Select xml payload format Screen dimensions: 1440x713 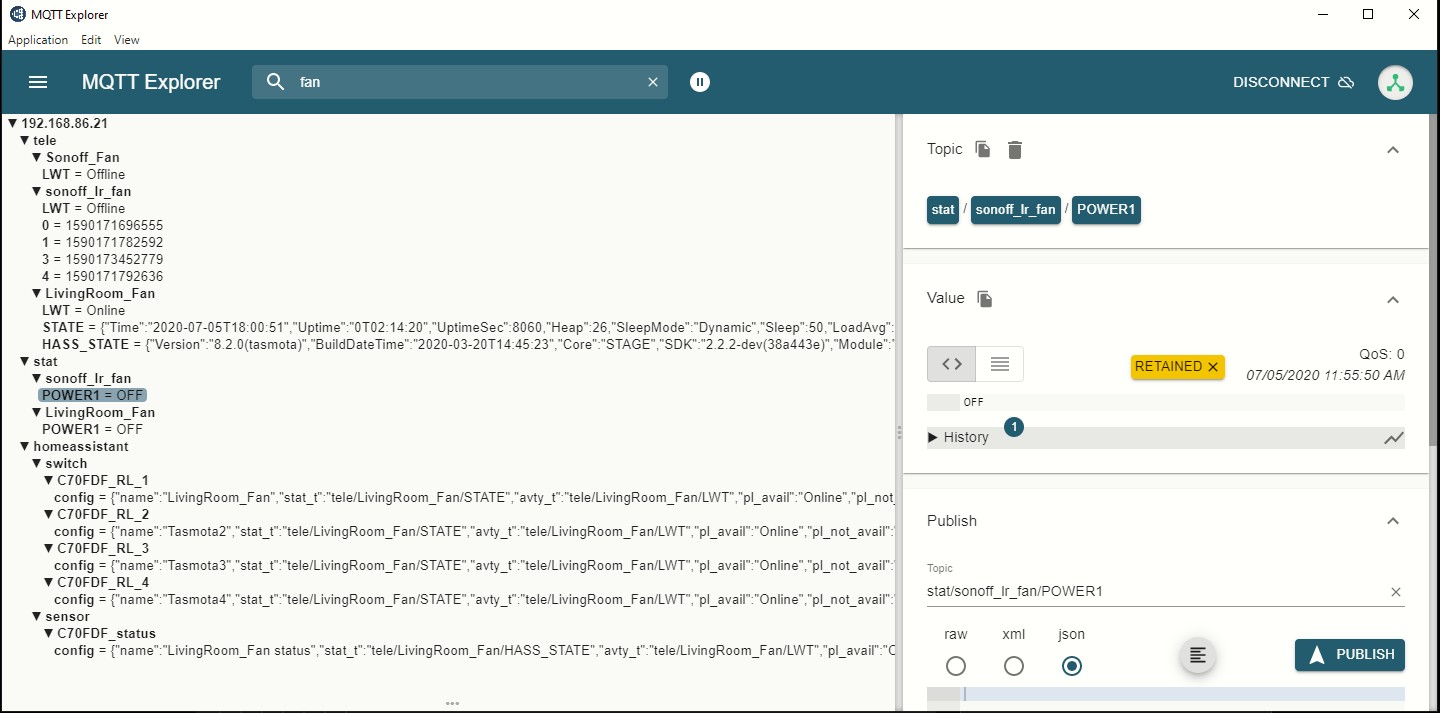[1014, 666]
